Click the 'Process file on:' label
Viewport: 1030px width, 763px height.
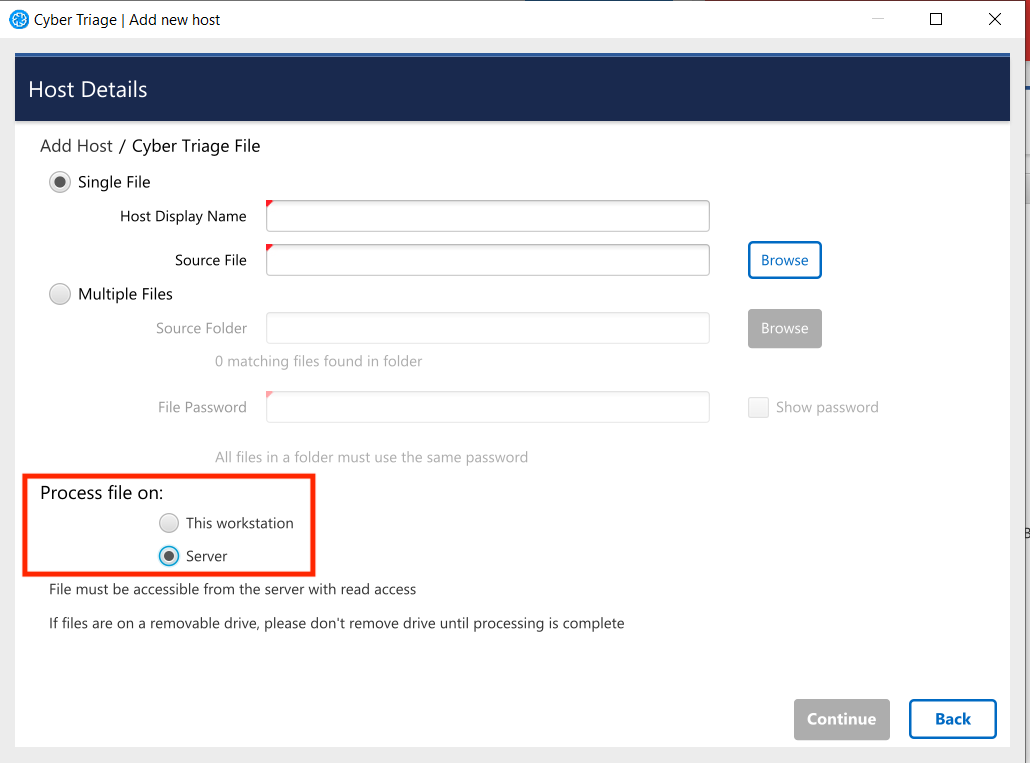tap(102, 492)
